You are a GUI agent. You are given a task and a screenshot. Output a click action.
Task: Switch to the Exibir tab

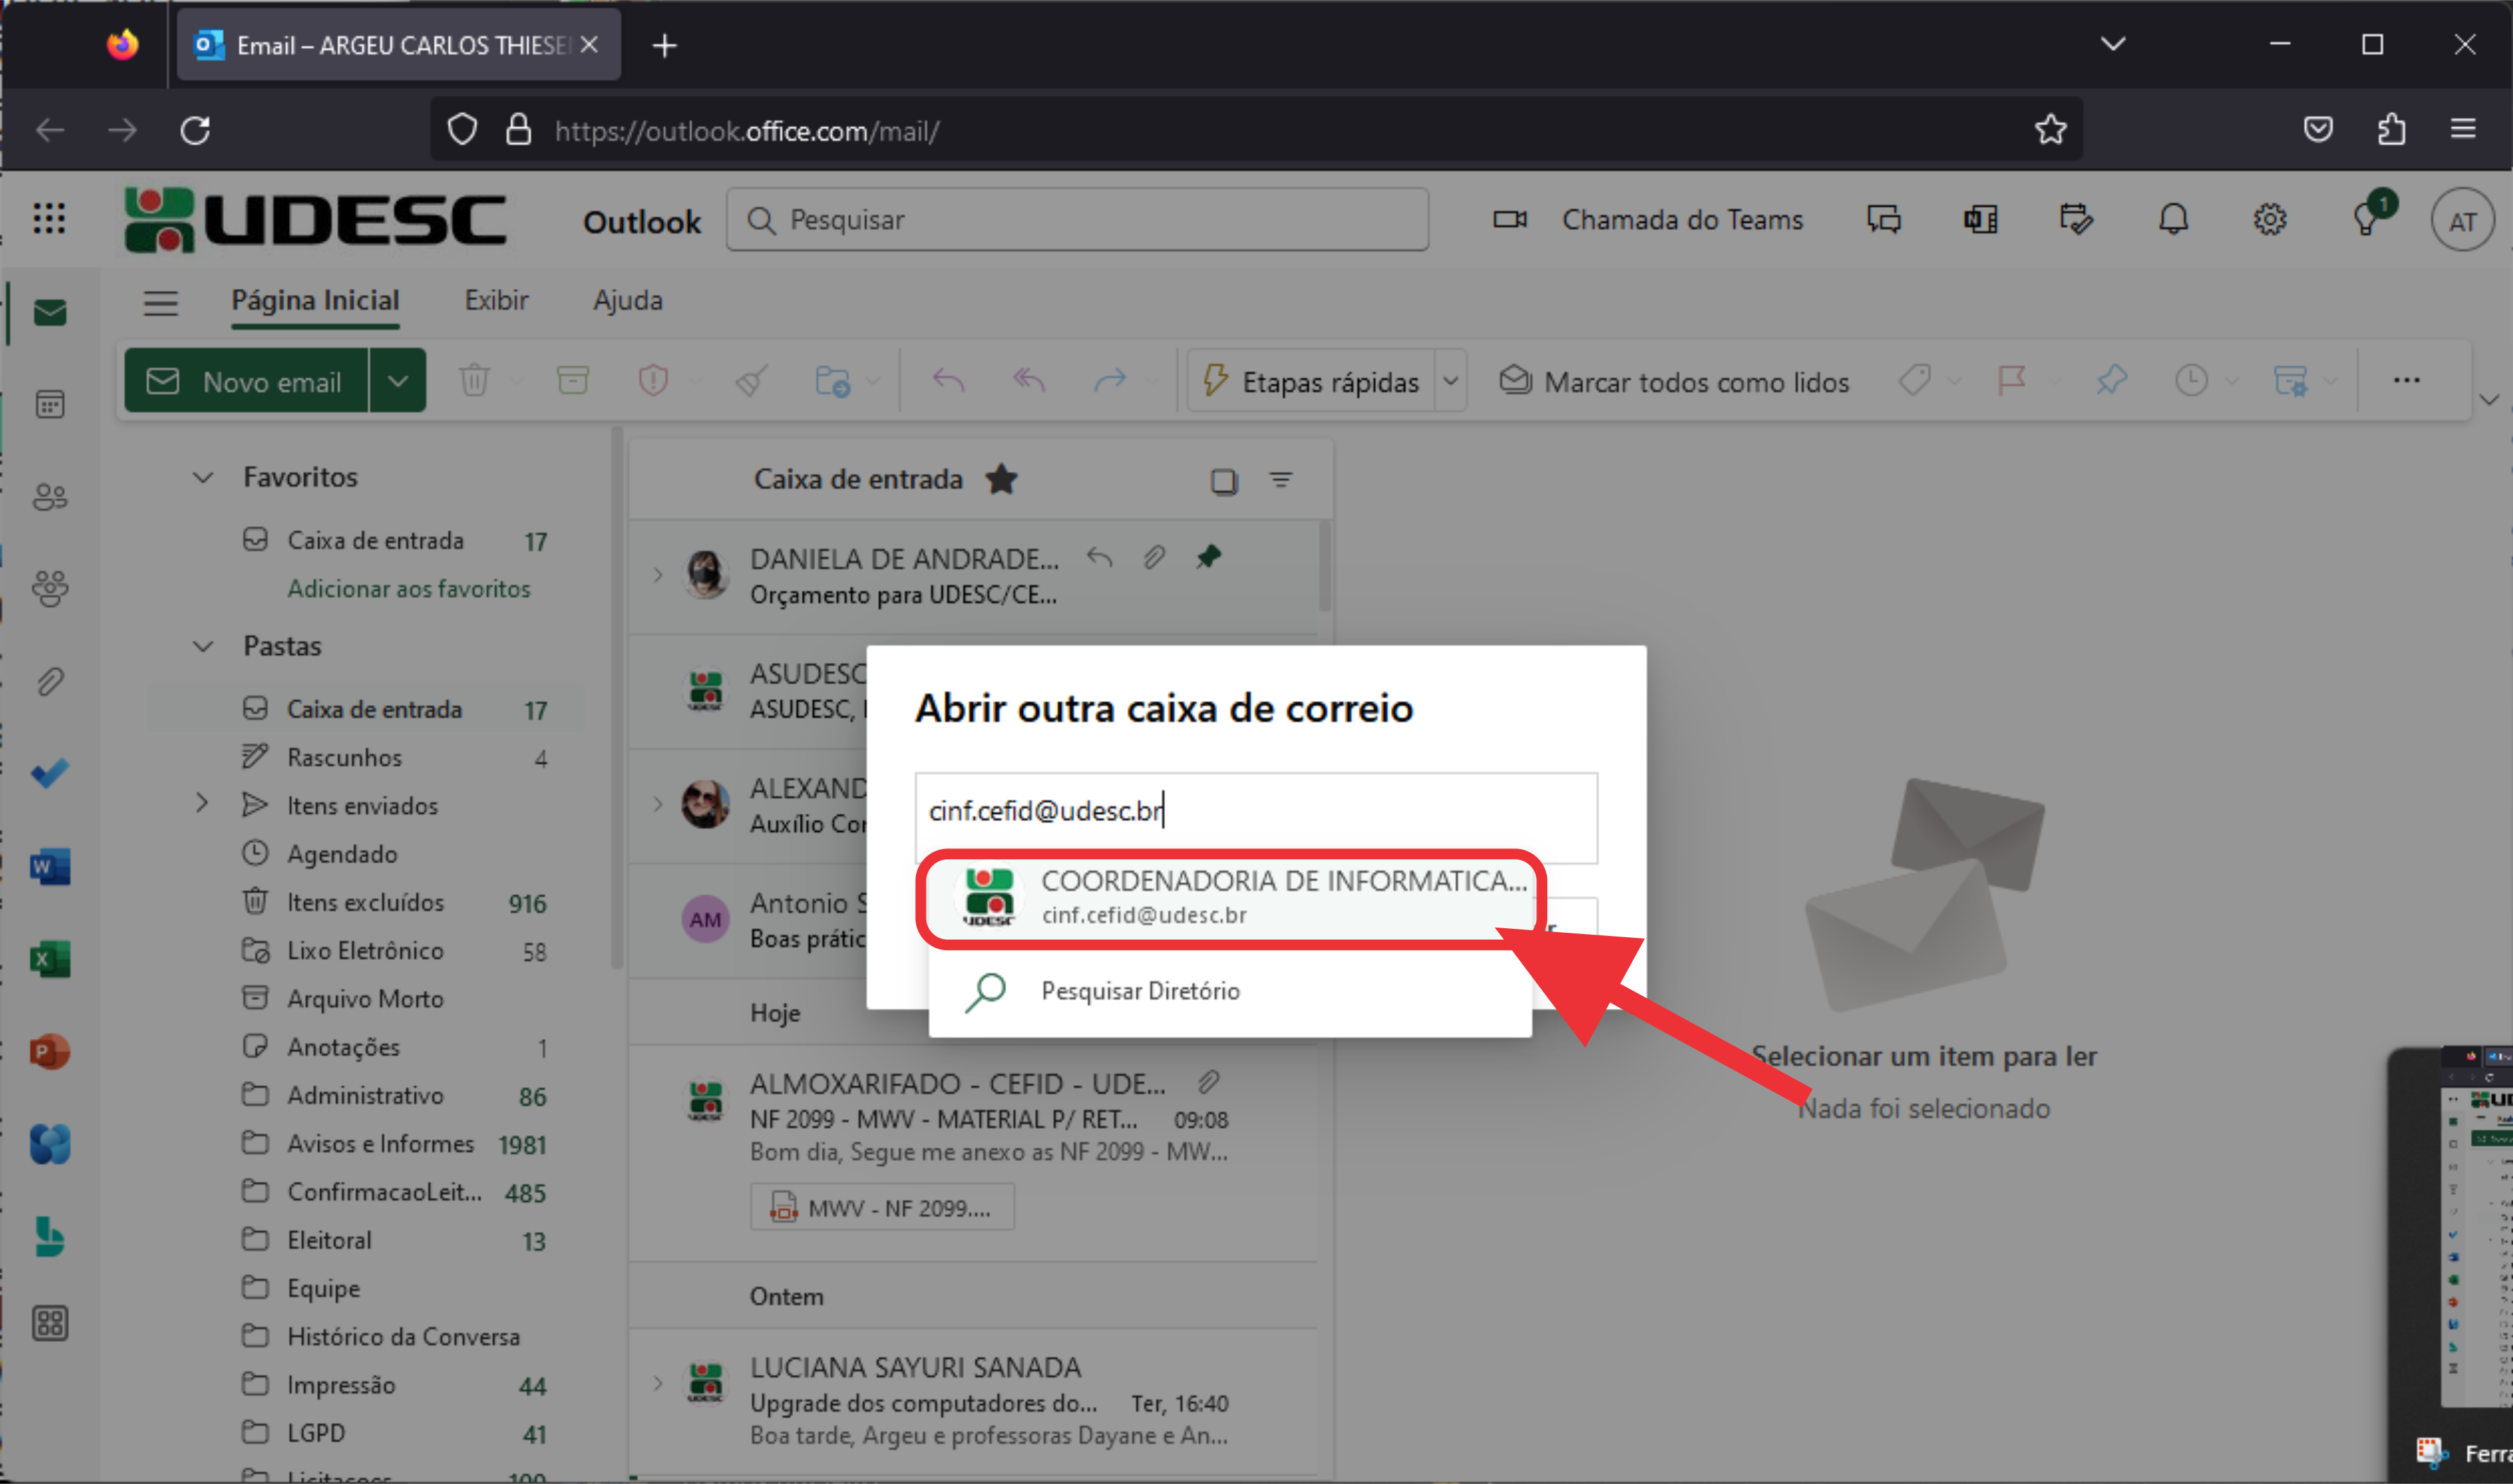496,300
